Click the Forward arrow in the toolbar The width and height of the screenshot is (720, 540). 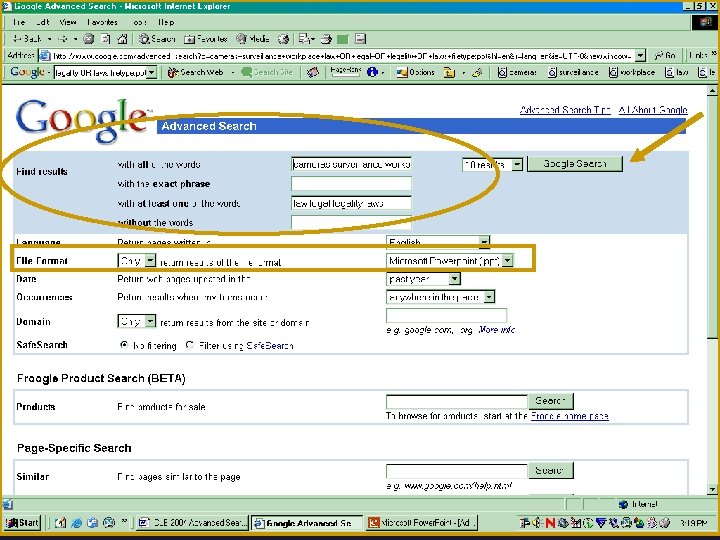pos(63,39)
